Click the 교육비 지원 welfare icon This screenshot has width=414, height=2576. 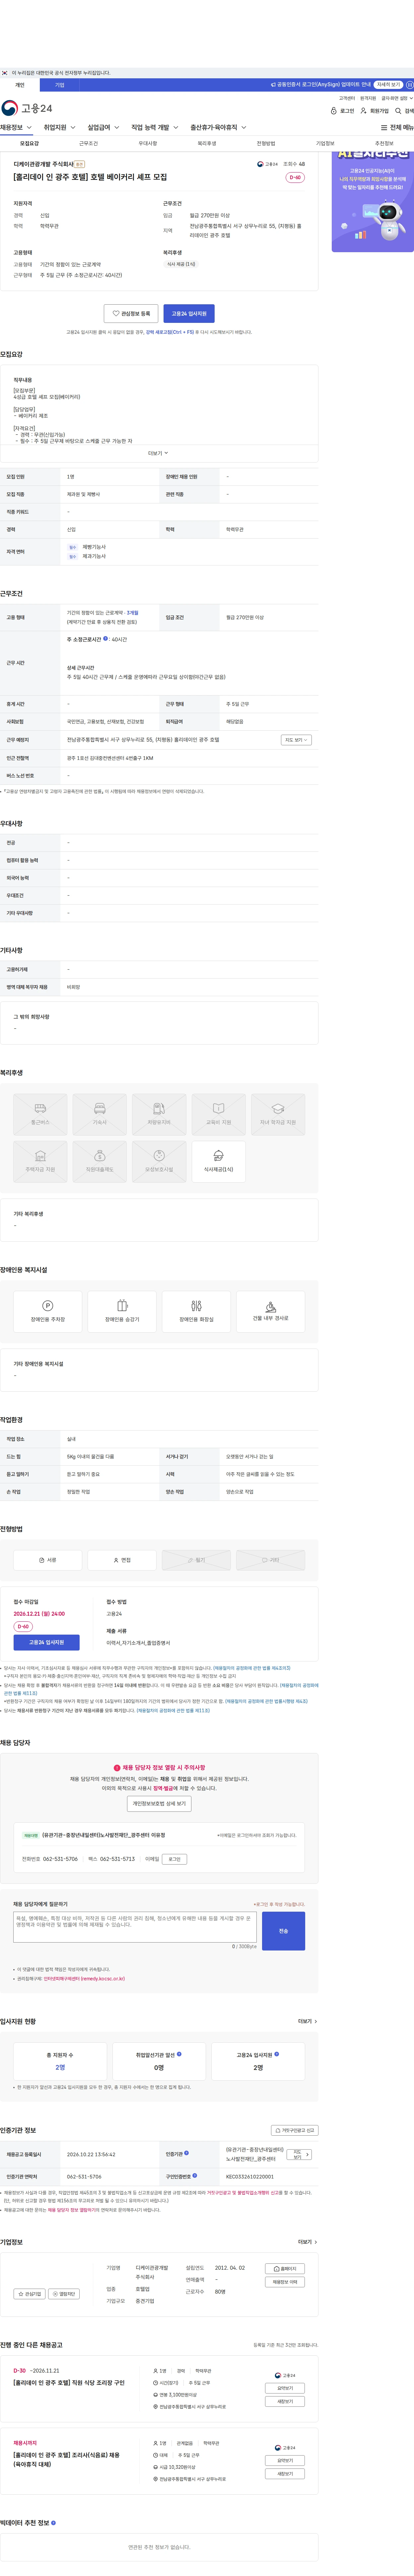point(218,1114)
